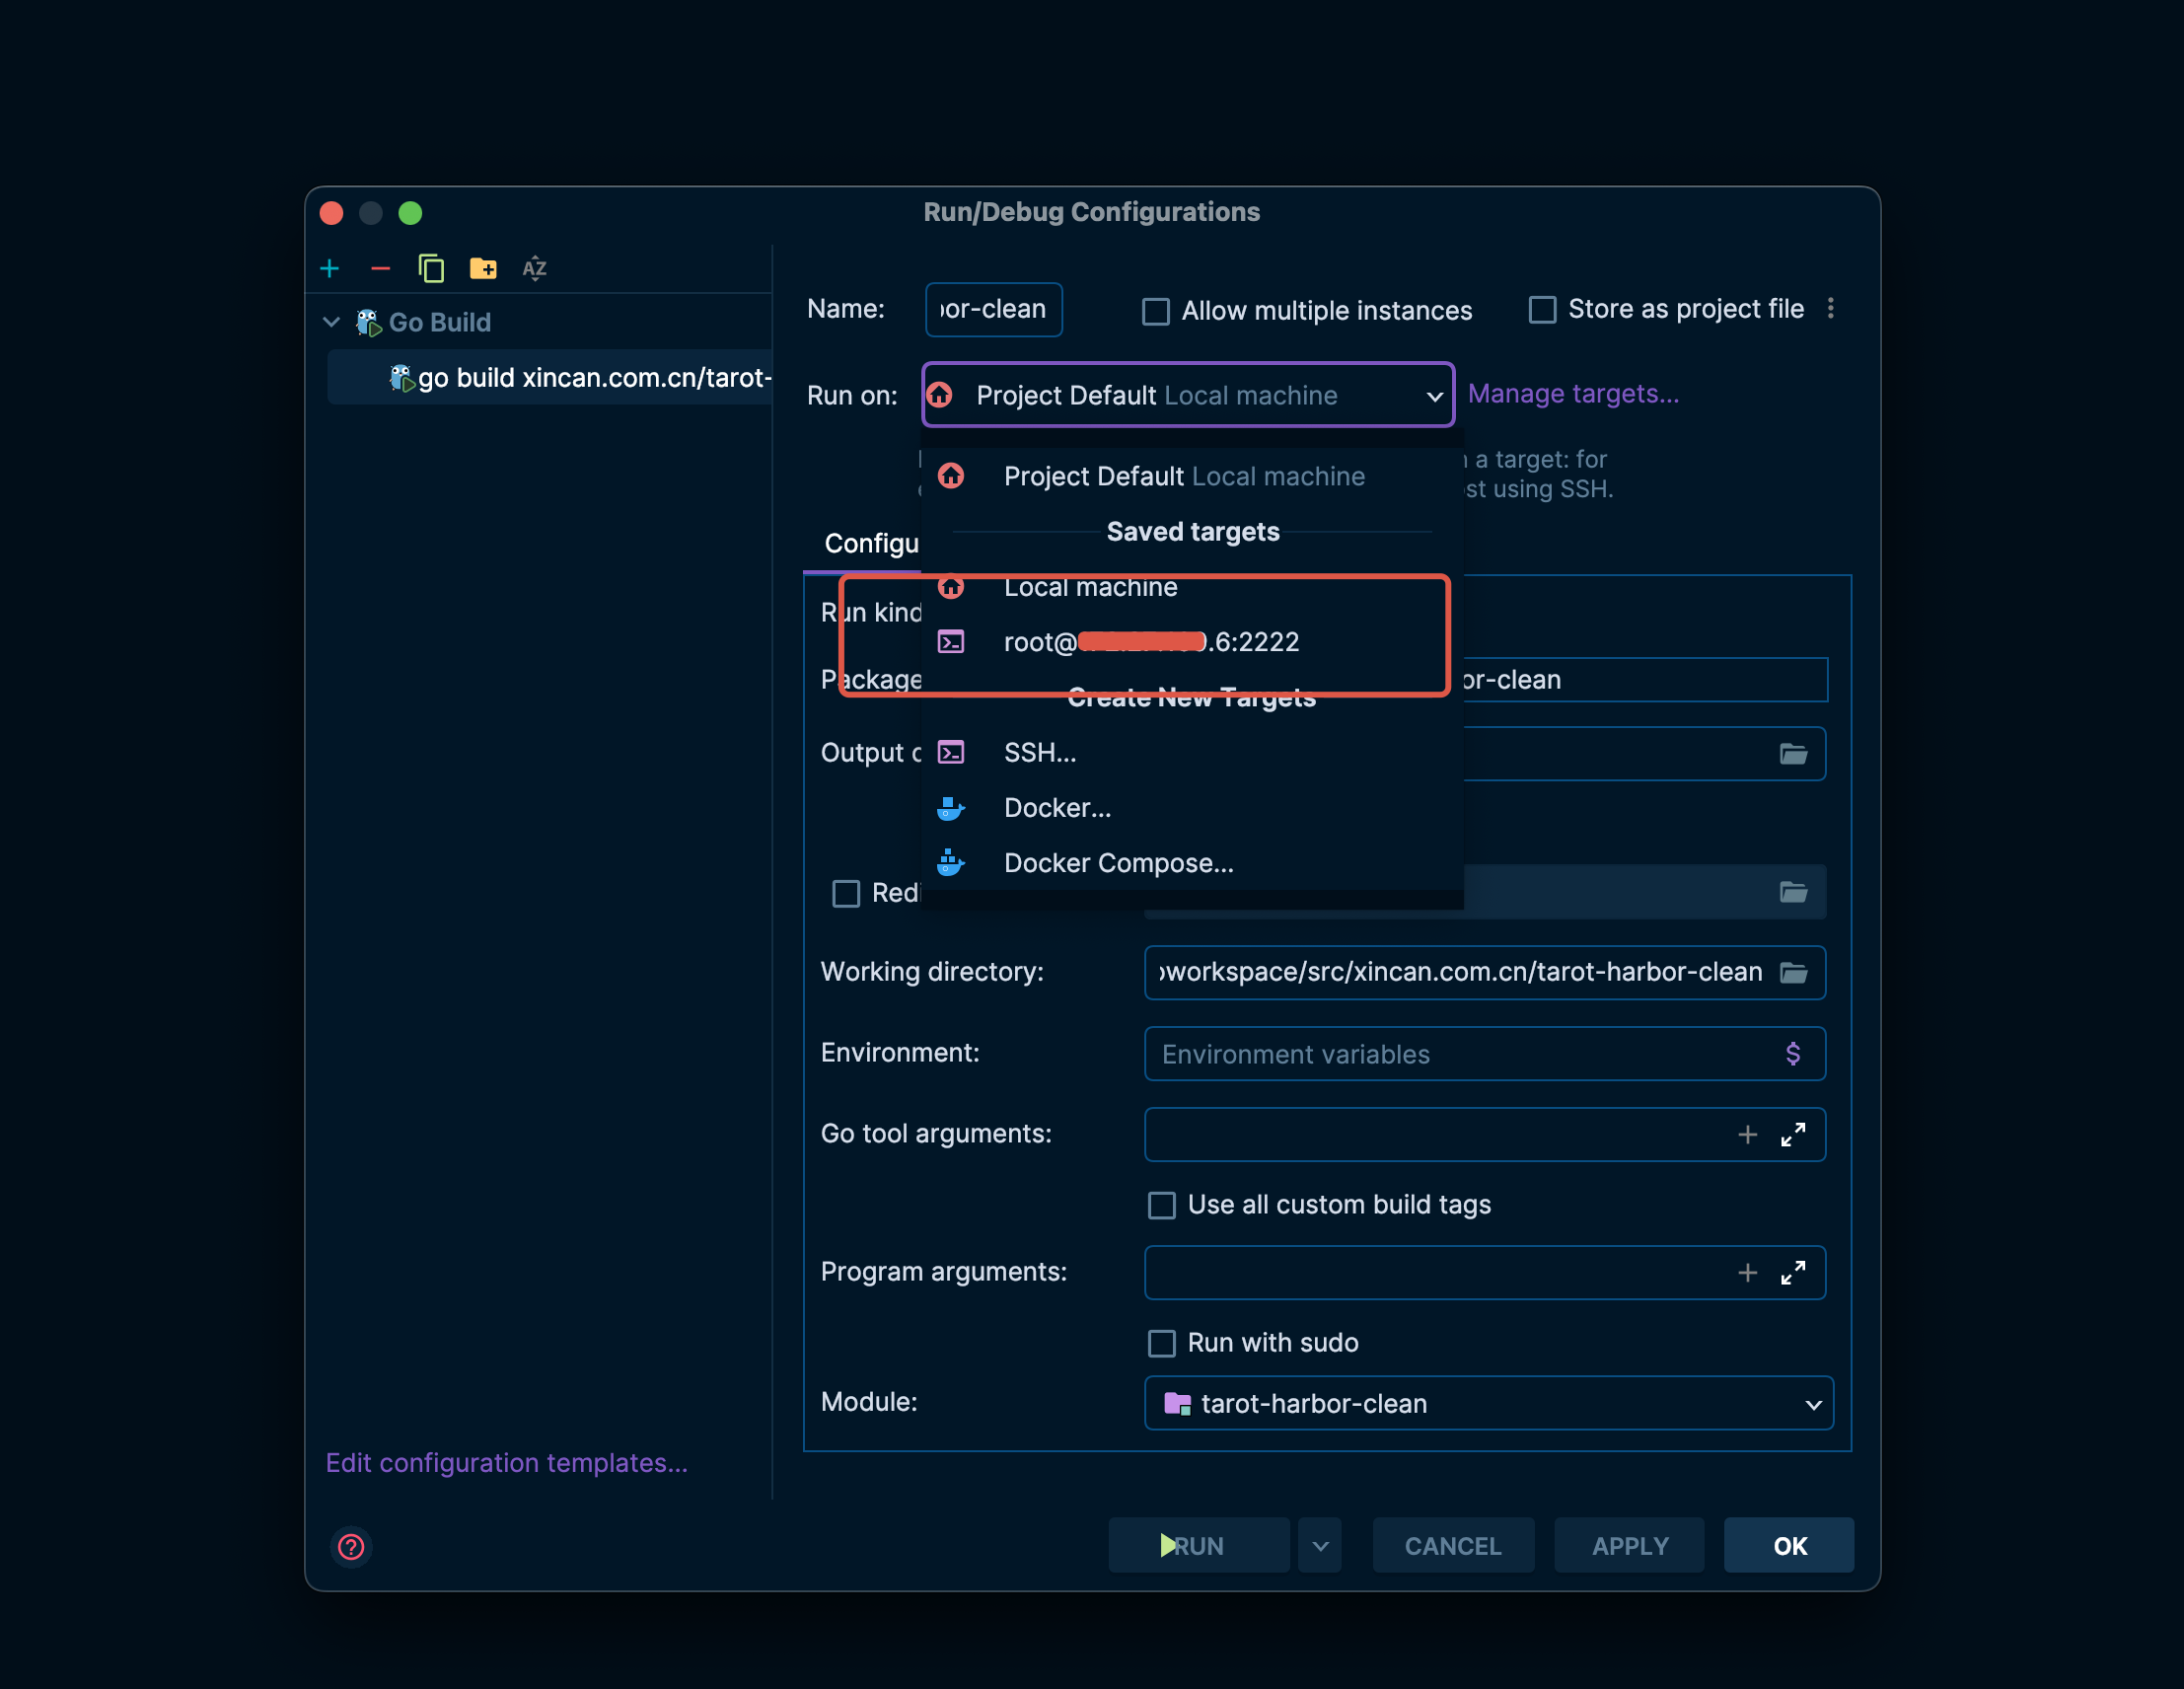The width and height of the screenshot is (2184, 1689).
Task: Create new folder with the folder-plus icon
Action: pyautogui.click(x=483, y=268)
